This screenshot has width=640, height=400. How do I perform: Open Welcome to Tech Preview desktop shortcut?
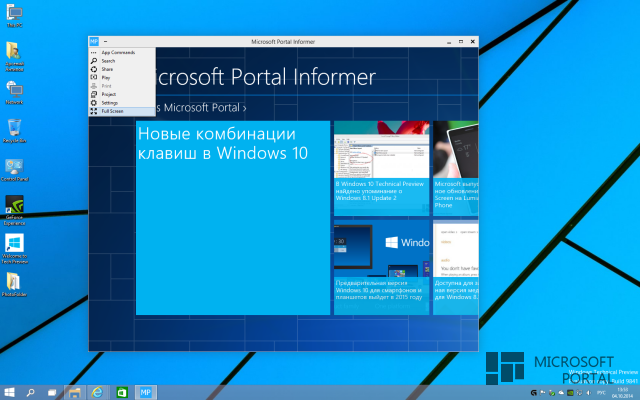coord(15,249)
